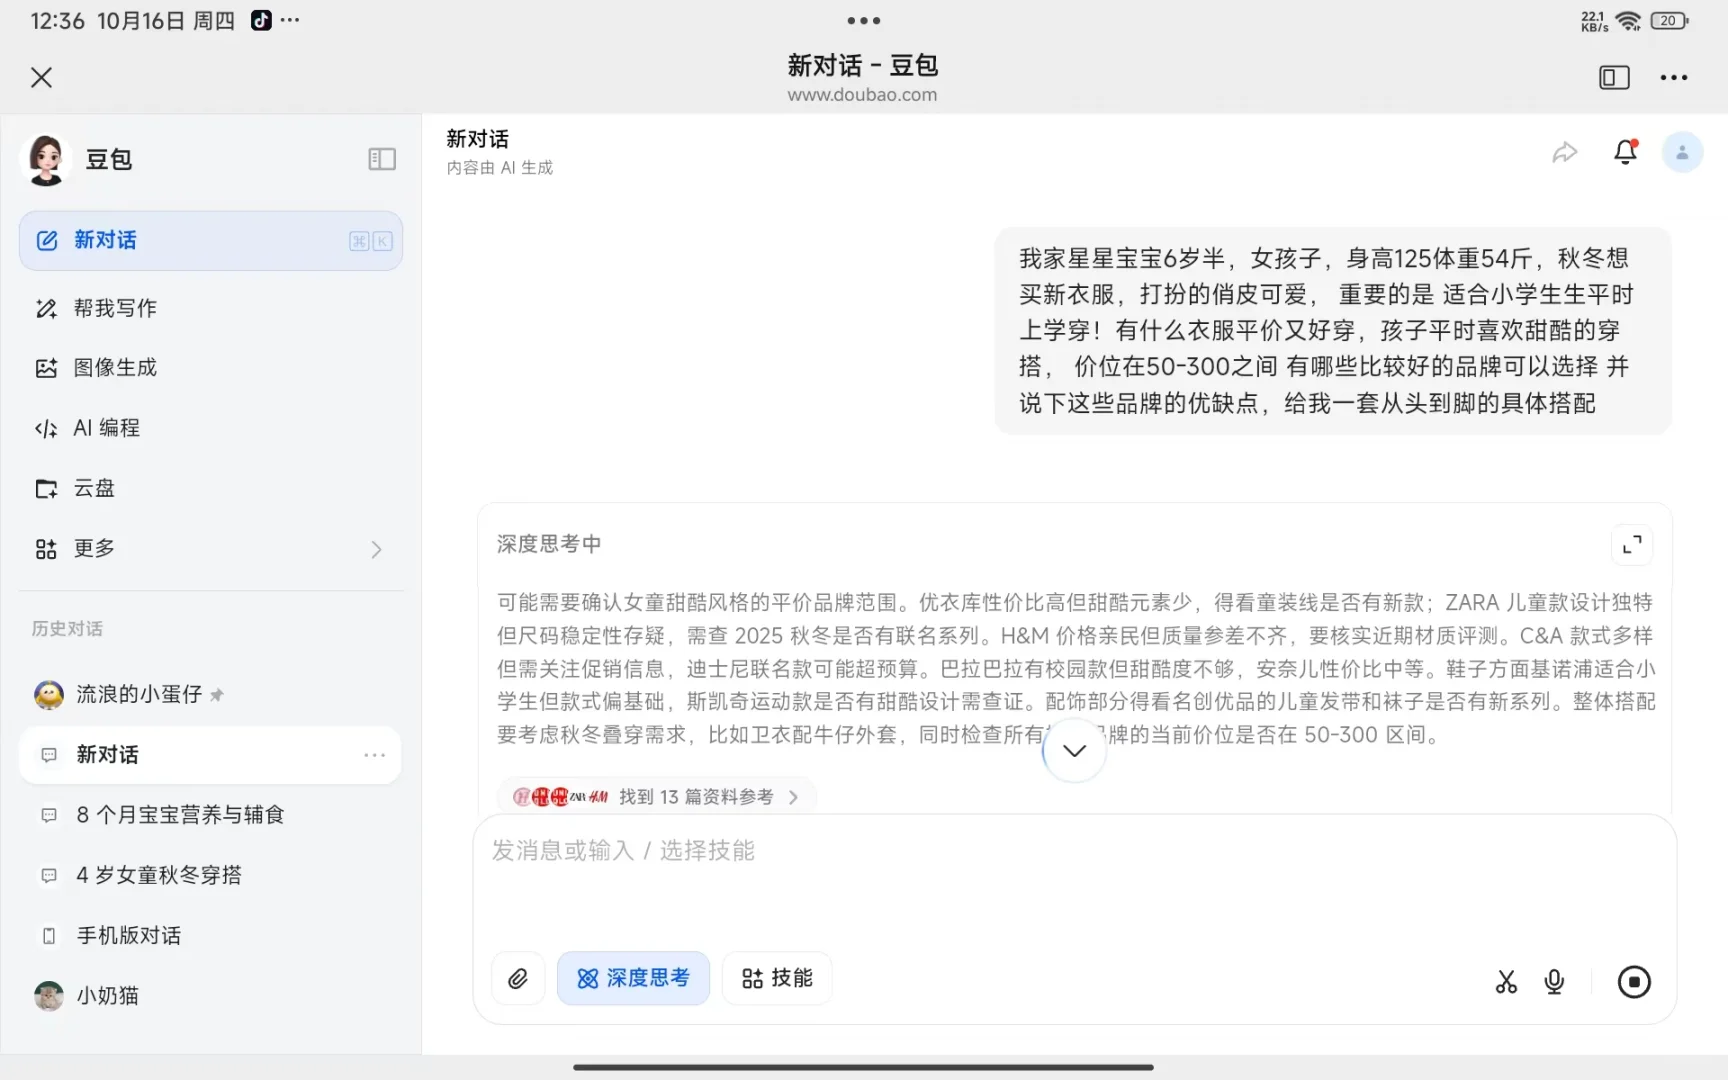Click the 深度思考中 status label

click(x=549, y=544)
